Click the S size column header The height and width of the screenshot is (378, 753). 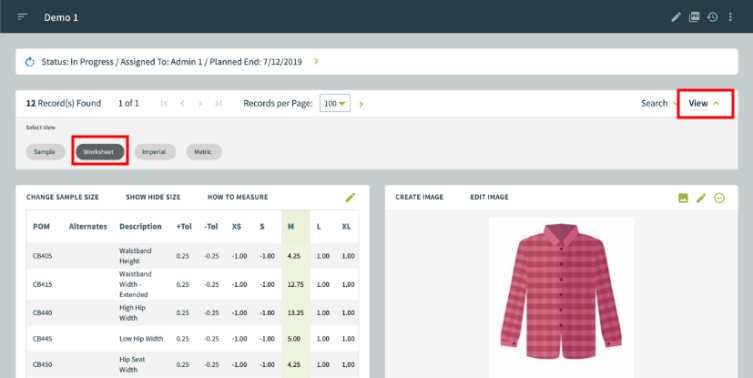[x=262, y=226]
